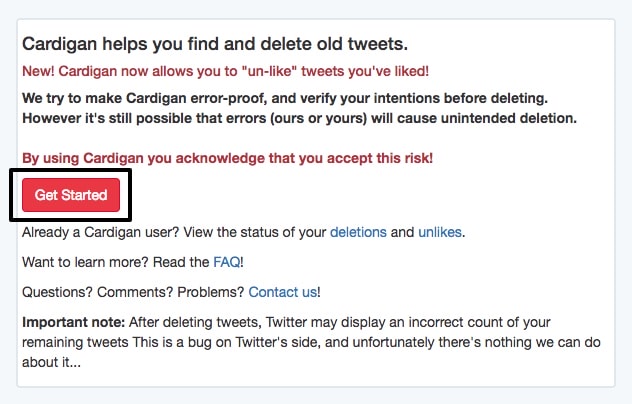Click the "remaining tweets This is a bug" line
Viewport: 632px width, 404px height.
click(x=200, y=341)
